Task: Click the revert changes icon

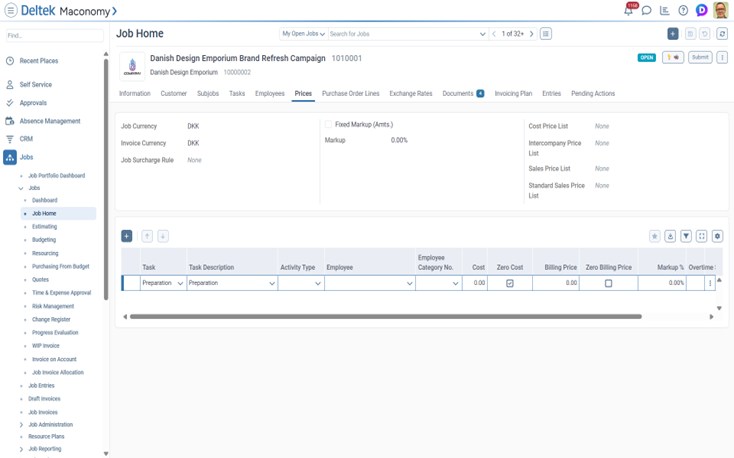Action: point(705,34)
